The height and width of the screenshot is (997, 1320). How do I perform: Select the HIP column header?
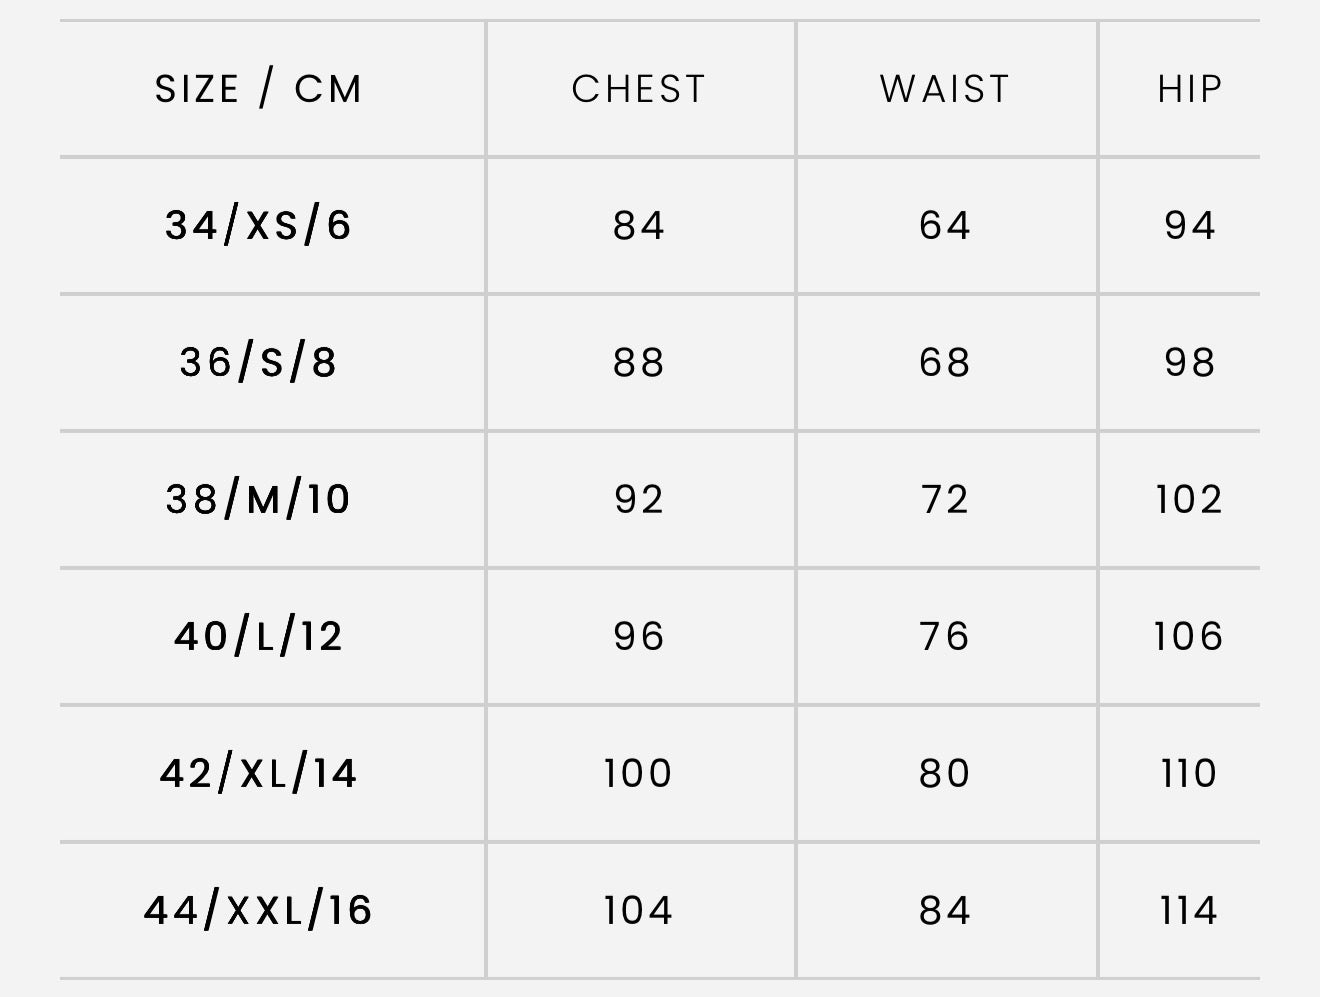tap(1190, 90)
